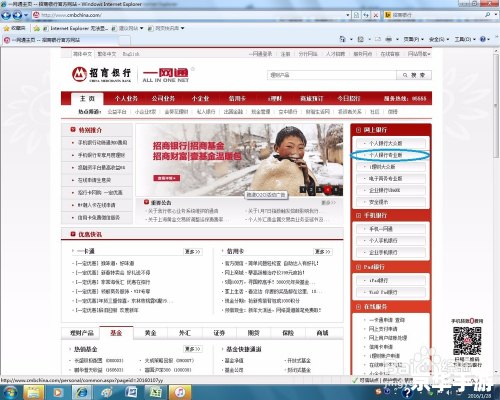The width and height of the screenshot is (500, 400).
Task: Open the Word icon on the taskbar
Action: coord(131,392)
